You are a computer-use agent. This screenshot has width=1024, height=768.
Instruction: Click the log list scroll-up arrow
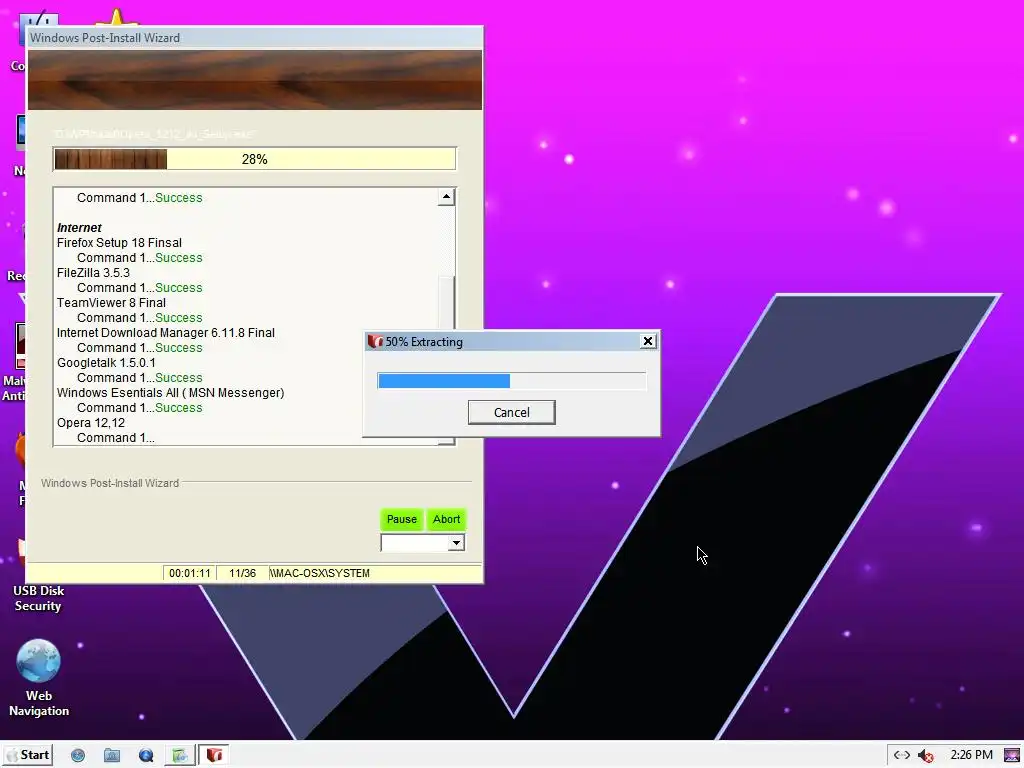pos(446,197)
